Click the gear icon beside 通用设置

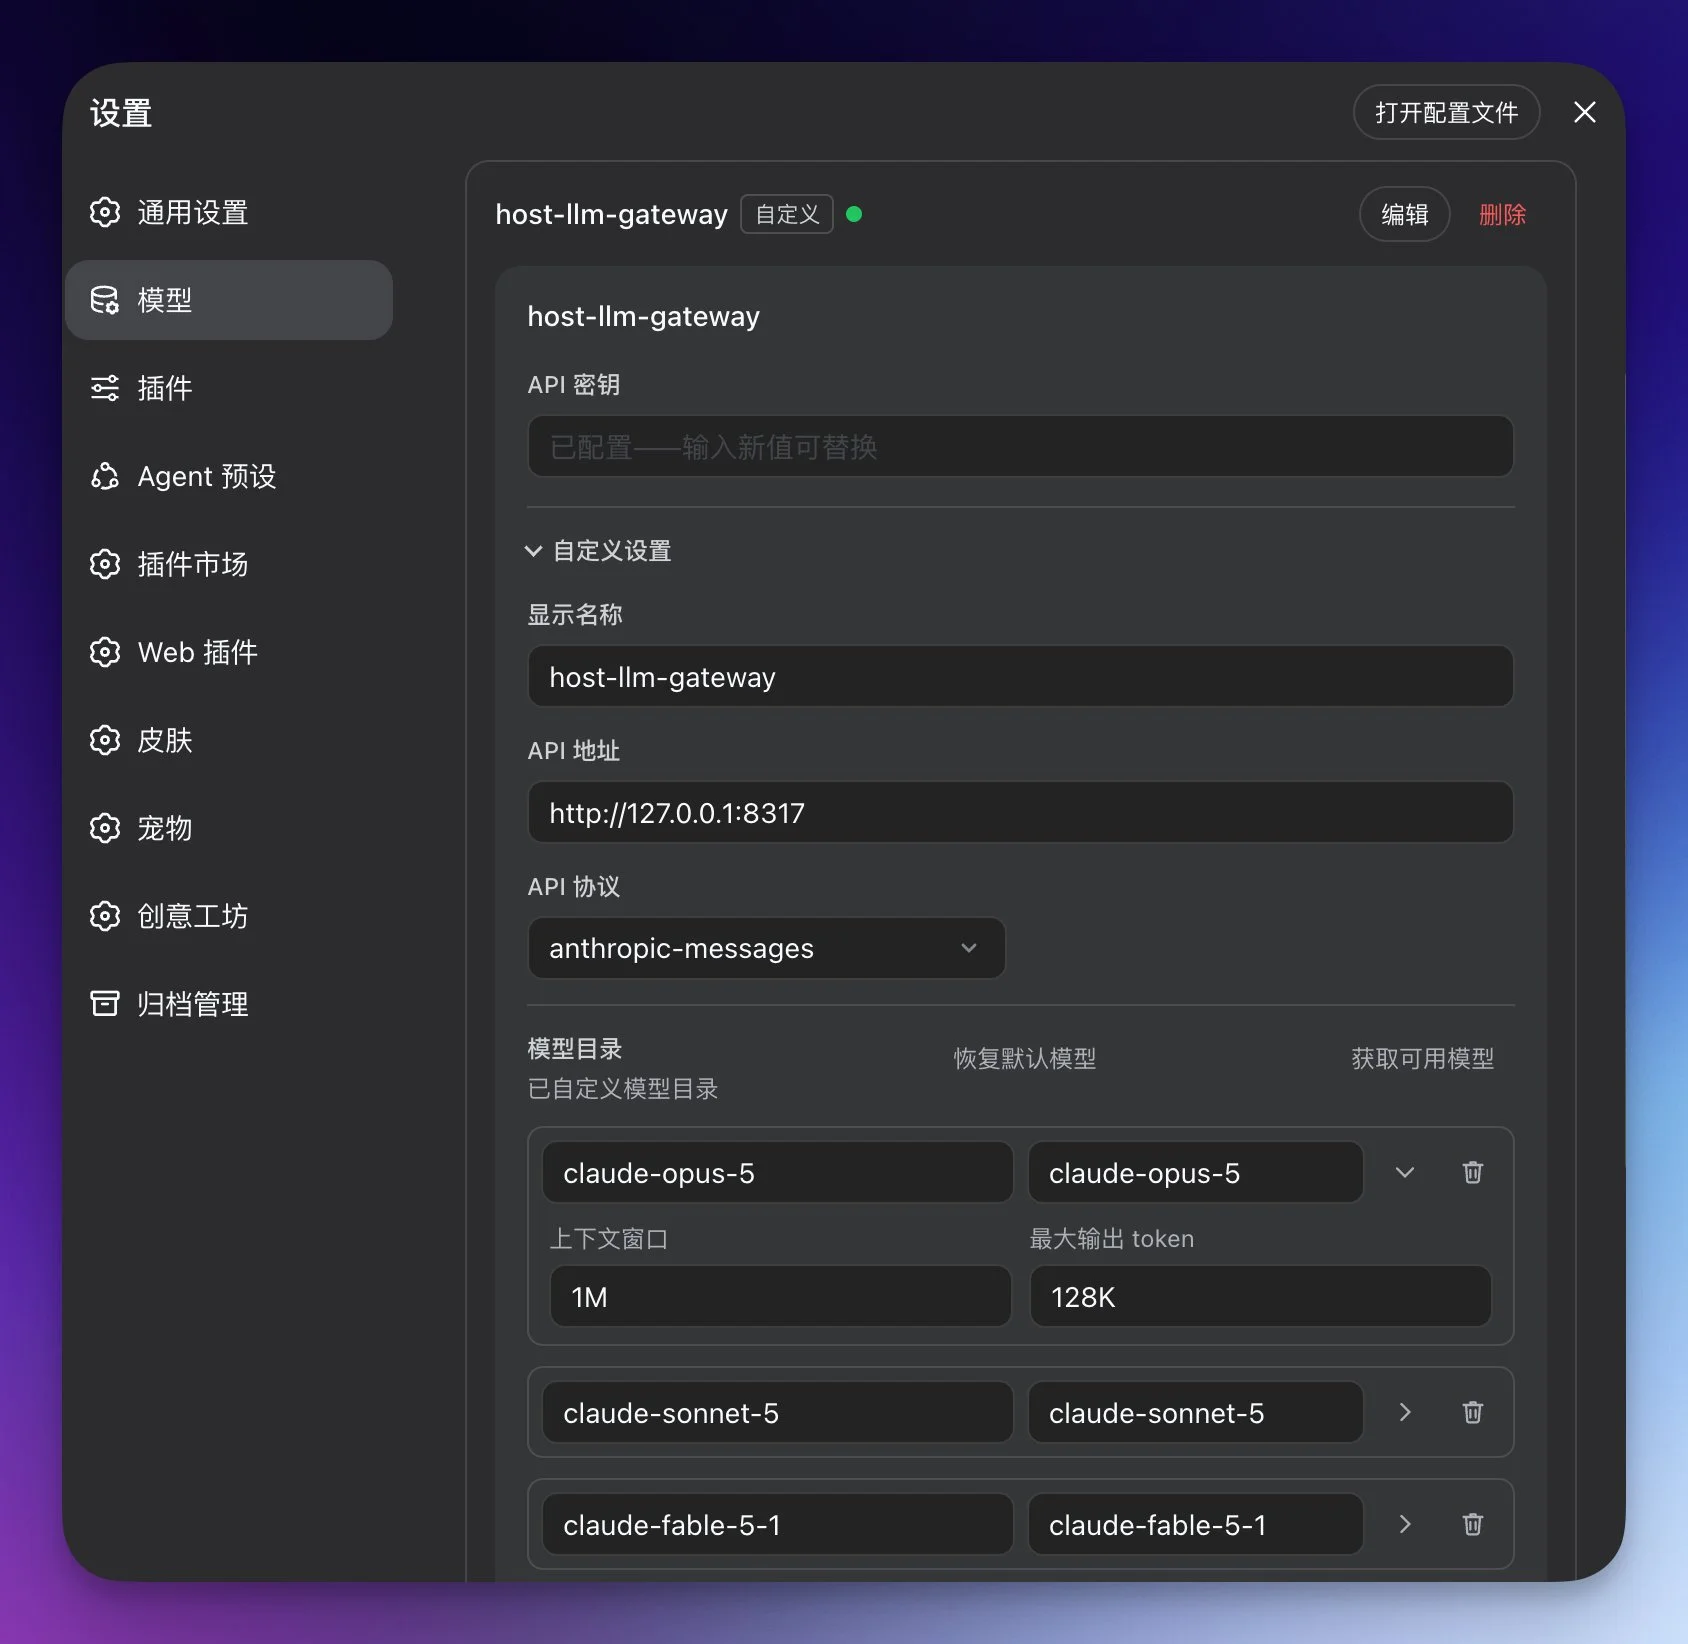click(105, 212)
